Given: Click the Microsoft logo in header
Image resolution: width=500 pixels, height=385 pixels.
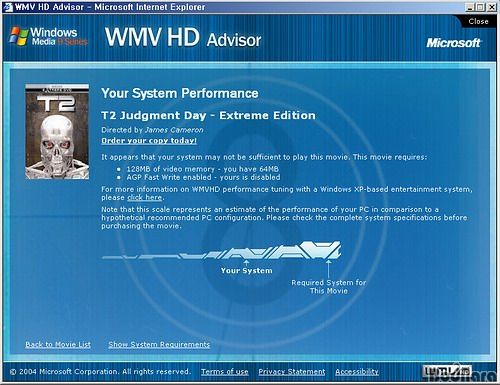Looking at the screenshot, I should tap(453, 43).
